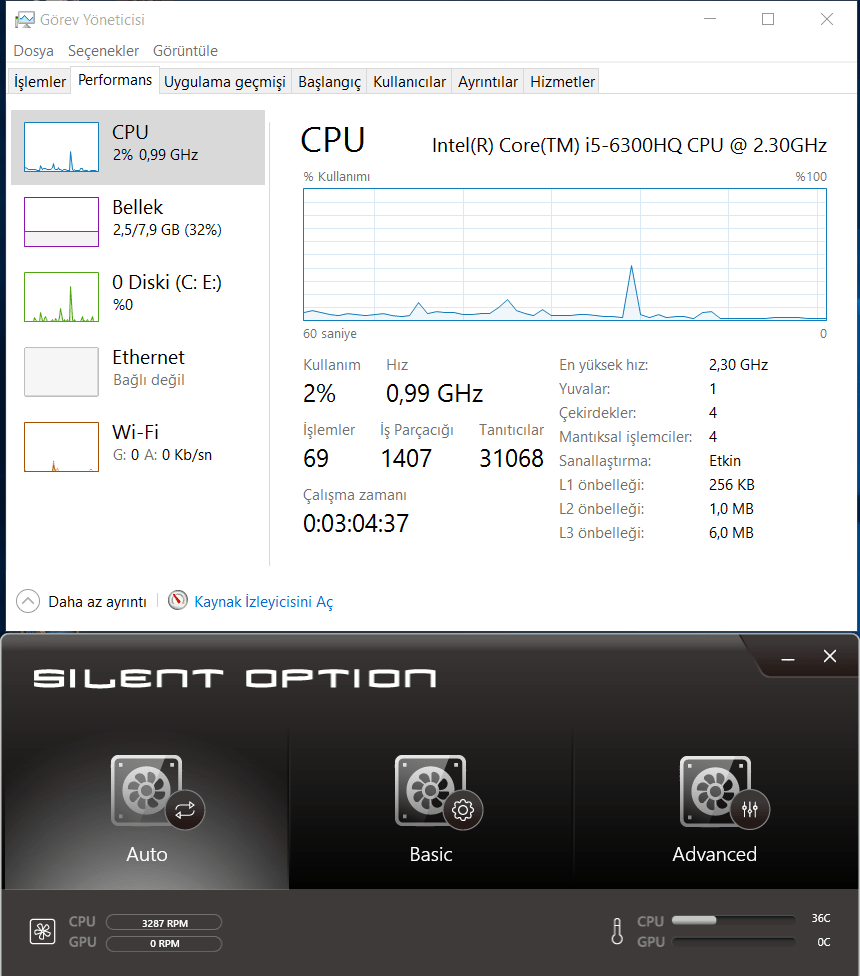Click the Resource Monitor gauge icon
The height and width of the screenshot is (976, 860).
(178, 601)
